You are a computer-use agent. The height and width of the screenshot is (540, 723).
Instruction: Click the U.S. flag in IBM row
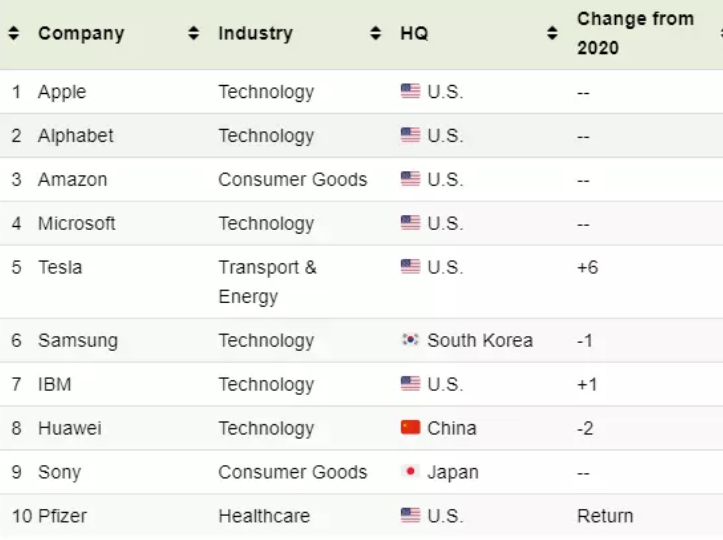click(x=410, y=384)
